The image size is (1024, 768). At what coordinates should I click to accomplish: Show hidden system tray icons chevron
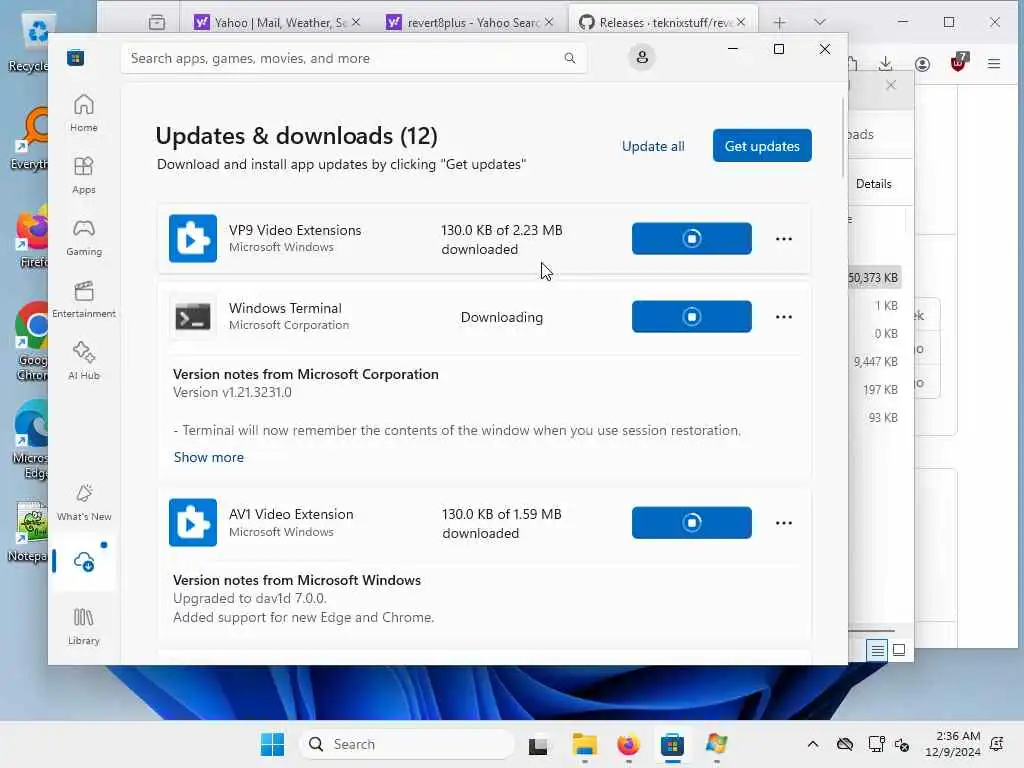click(x=812, y=744)
